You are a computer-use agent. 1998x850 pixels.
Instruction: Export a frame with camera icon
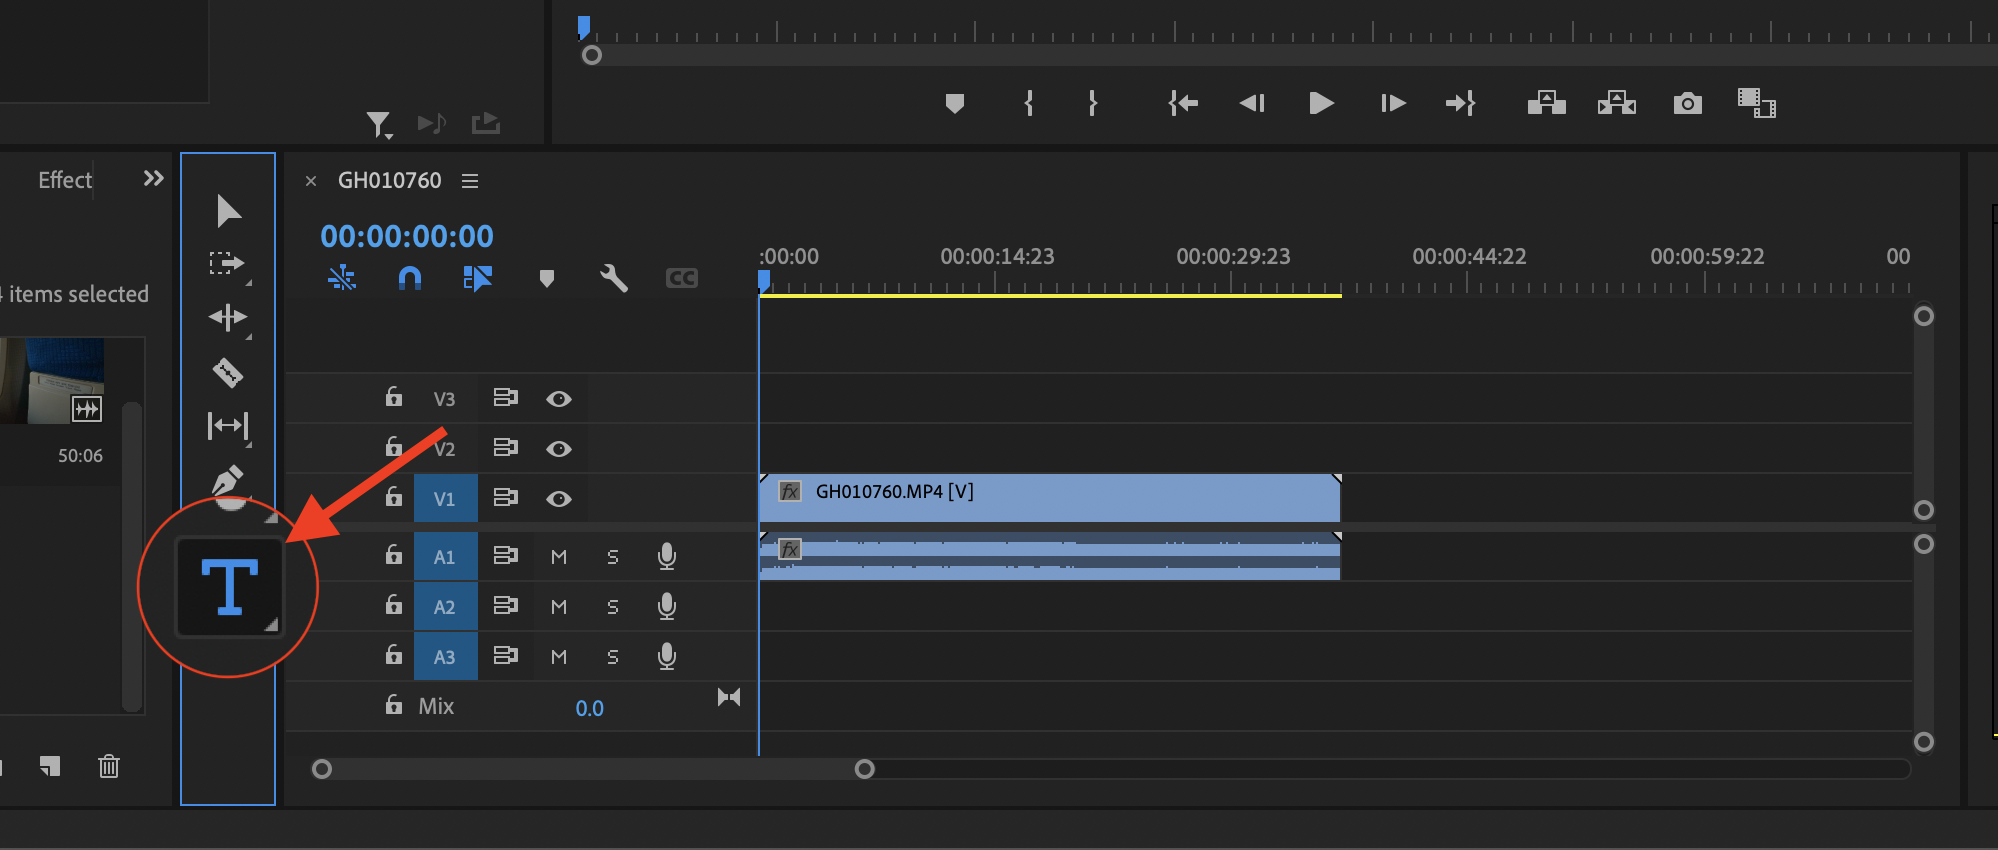1688,103
